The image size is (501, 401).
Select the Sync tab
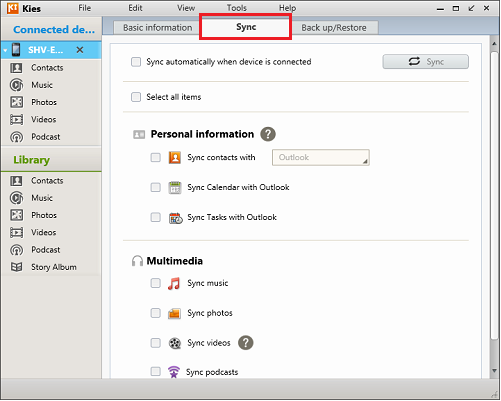point(246,27)
